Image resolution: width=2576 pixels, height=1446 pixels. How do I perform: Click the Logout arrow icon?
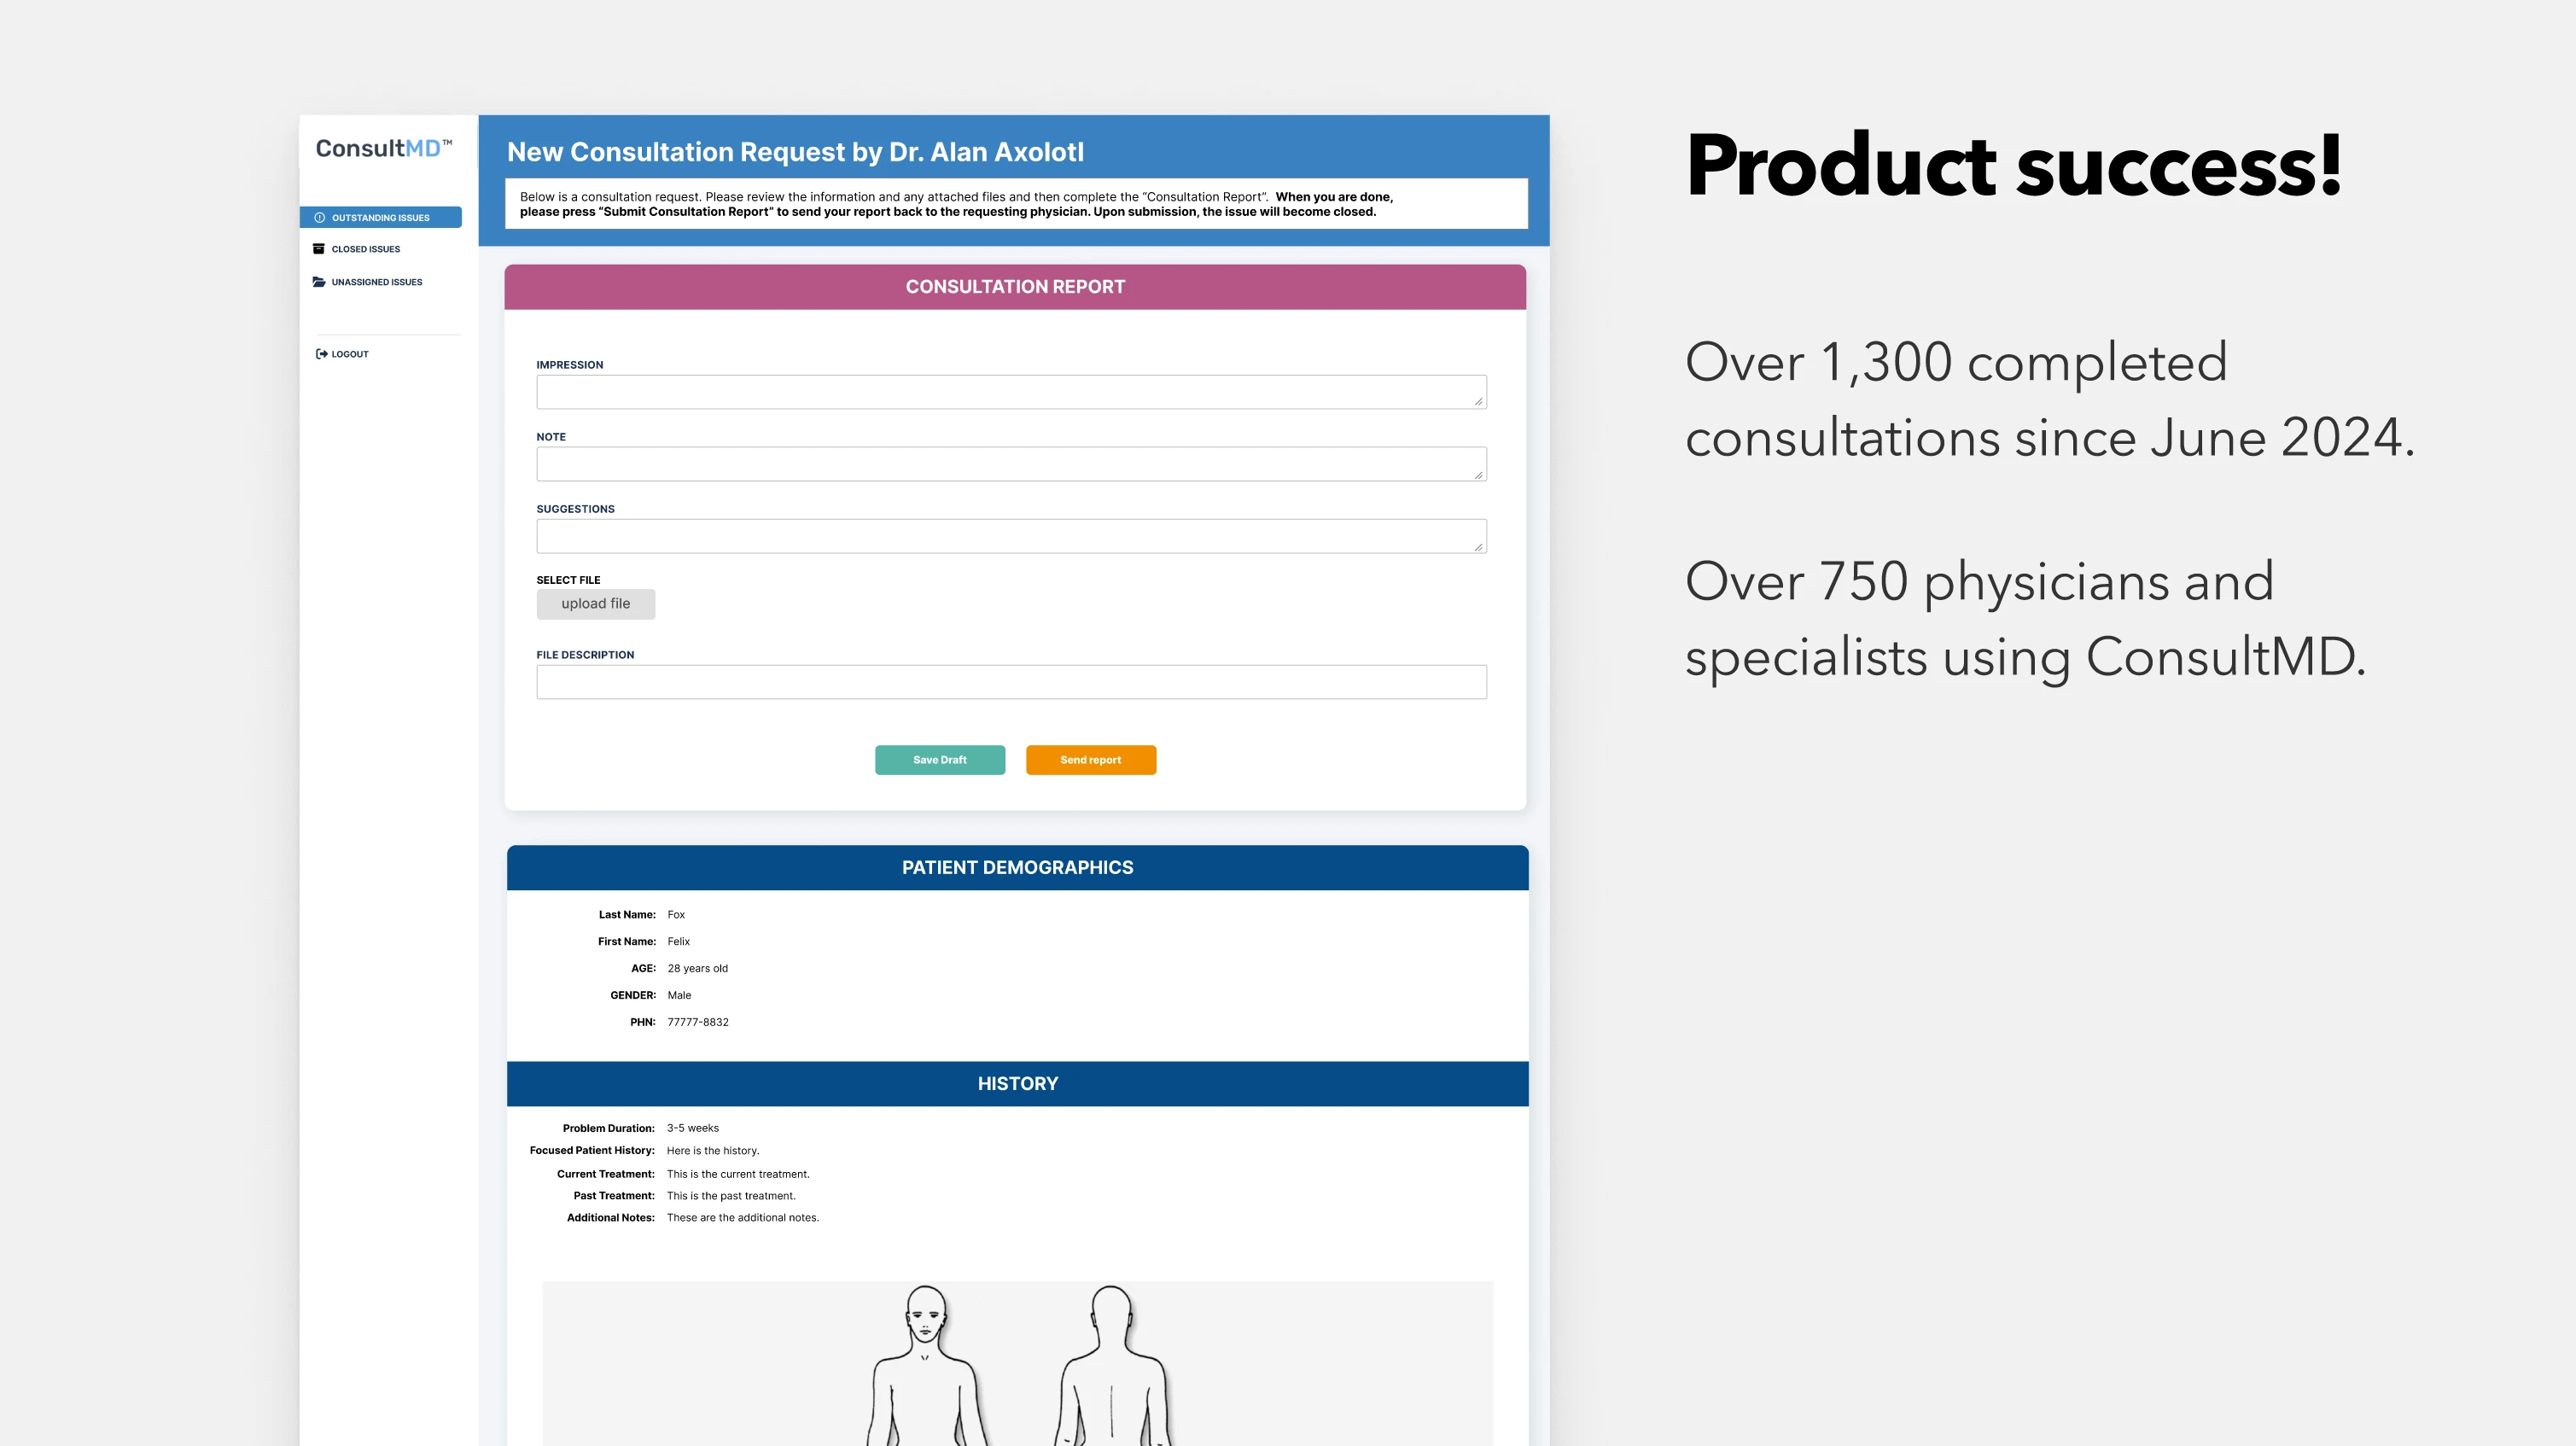(x=322, y=354)
